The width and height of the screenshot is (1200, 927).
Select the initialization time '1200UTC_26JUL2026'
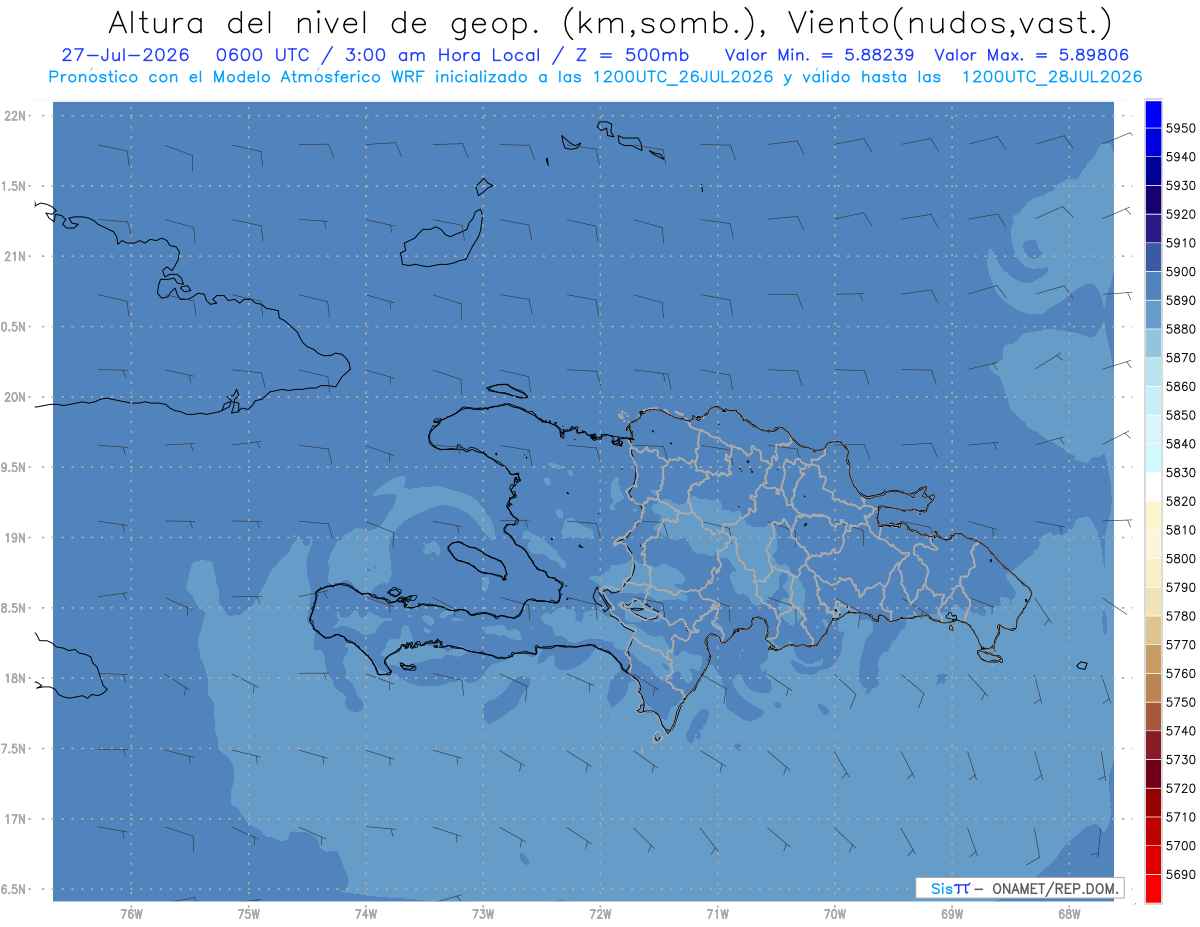coord(683,77)
